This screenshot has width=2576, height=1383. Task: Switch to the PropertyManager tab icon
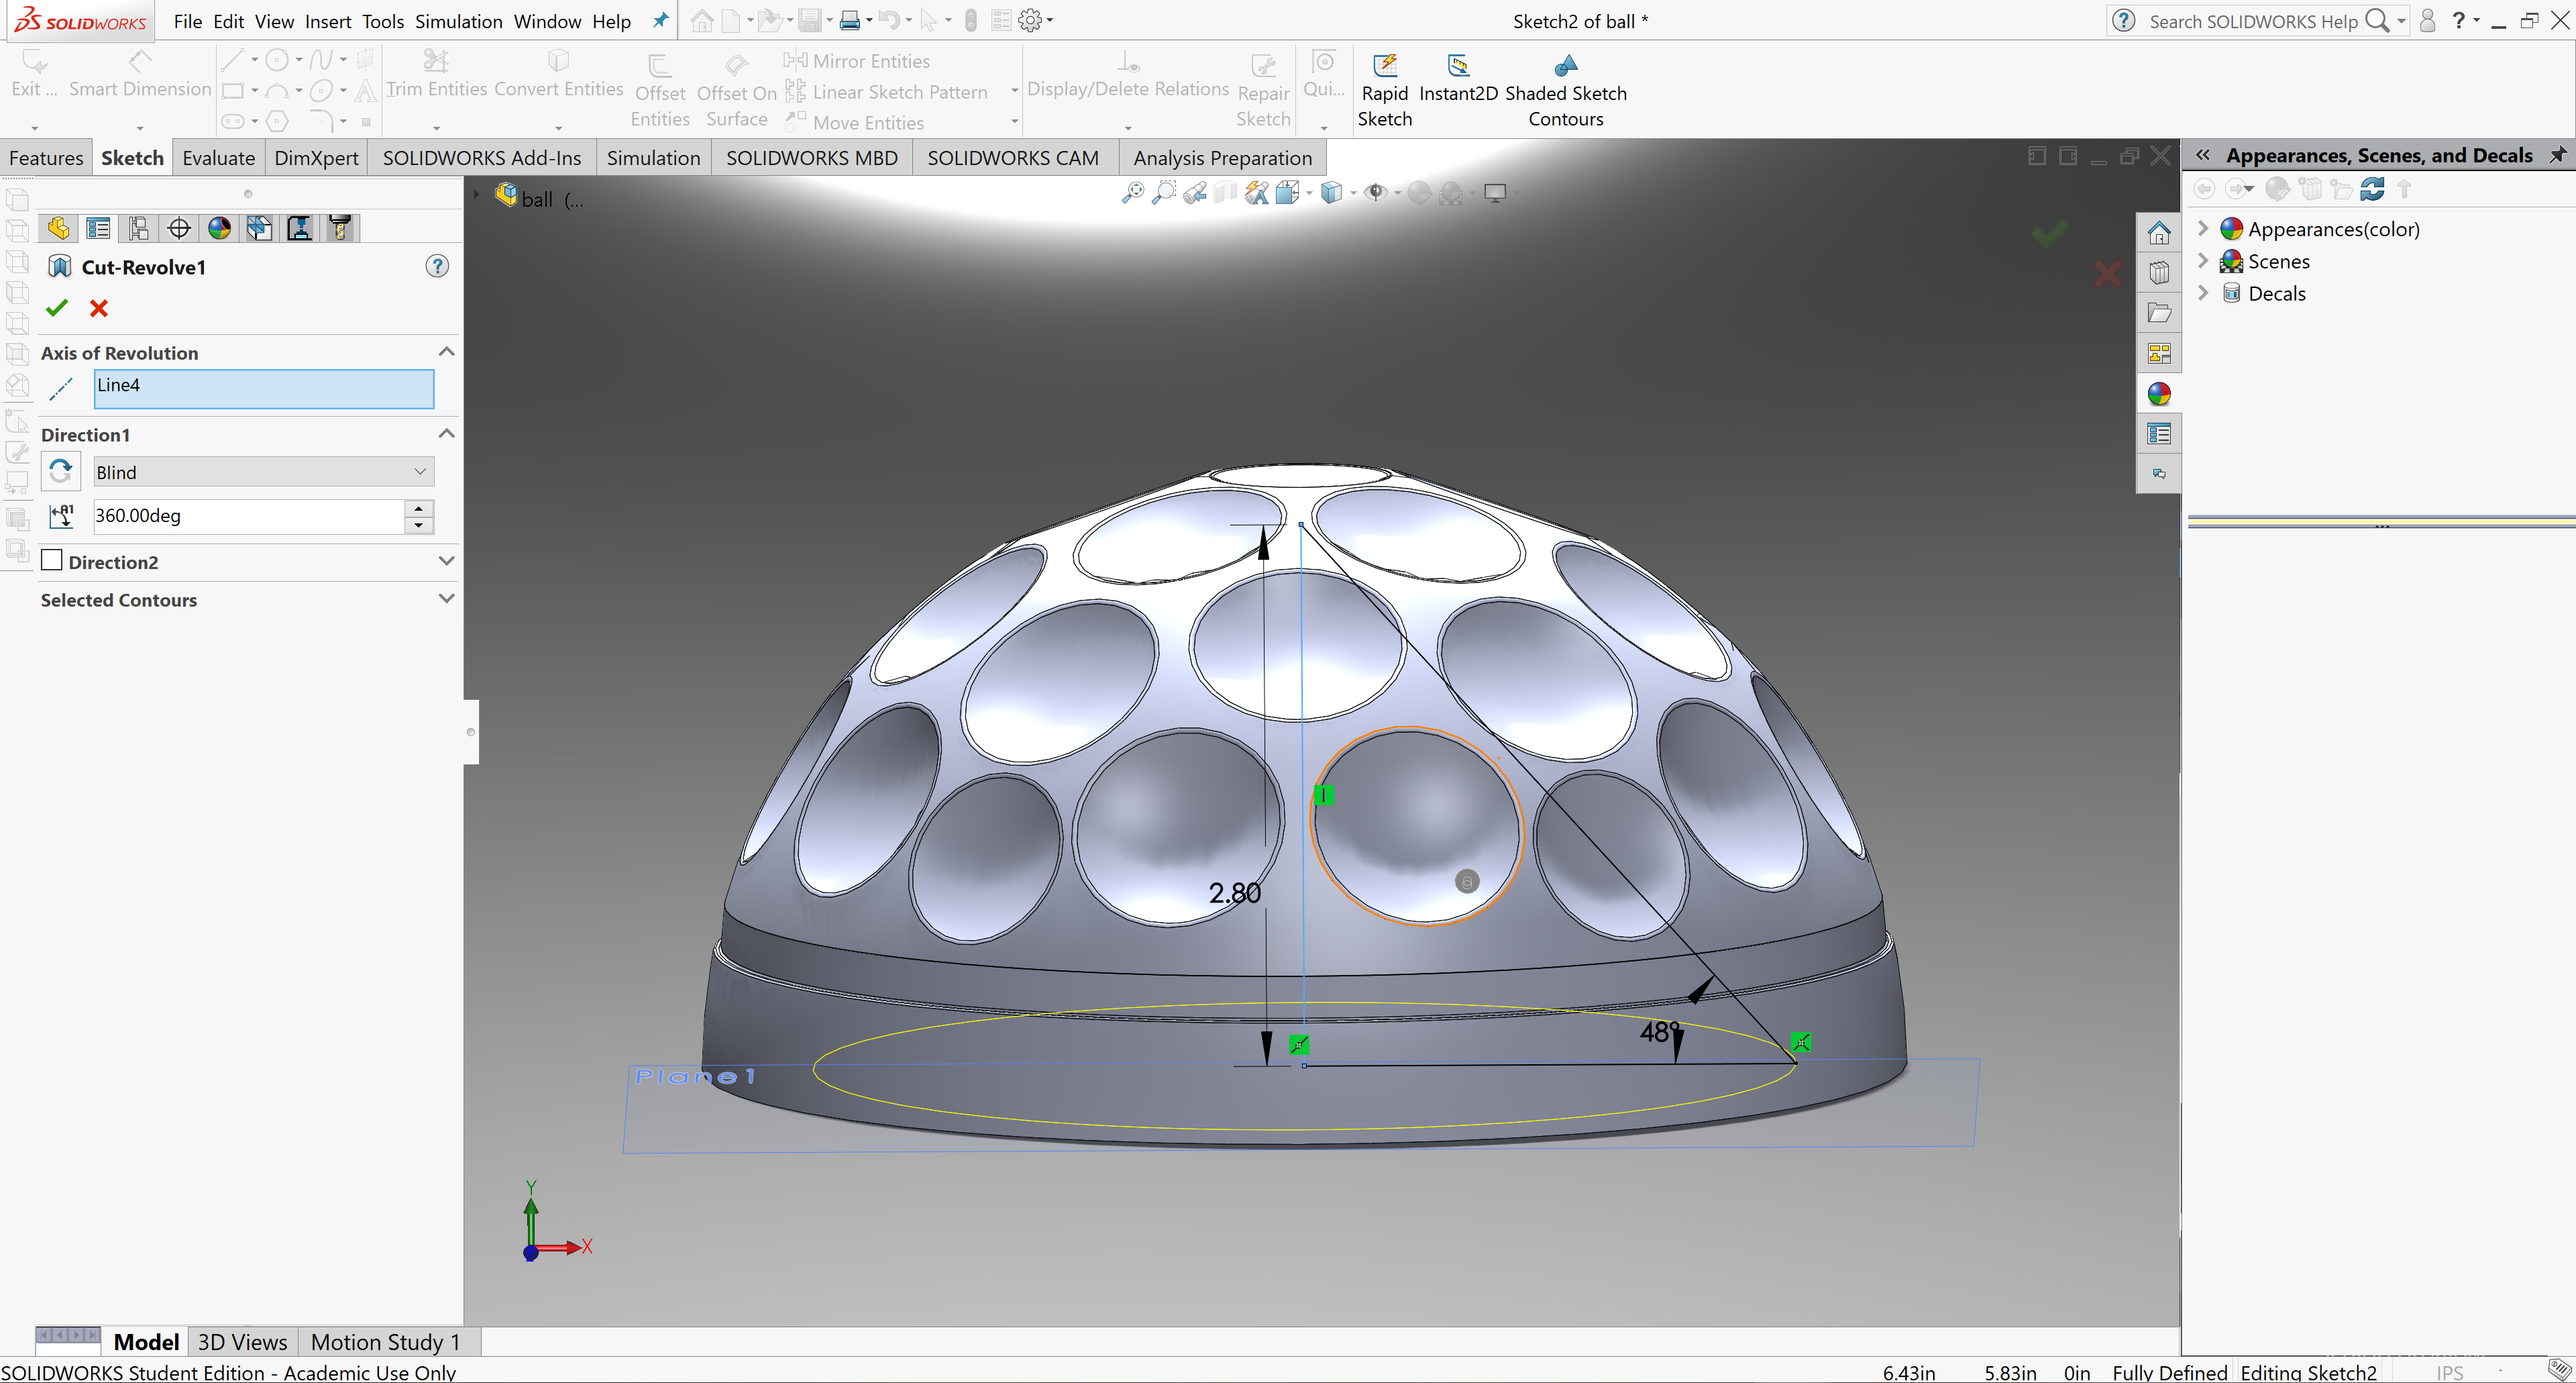tap(98, 228)
